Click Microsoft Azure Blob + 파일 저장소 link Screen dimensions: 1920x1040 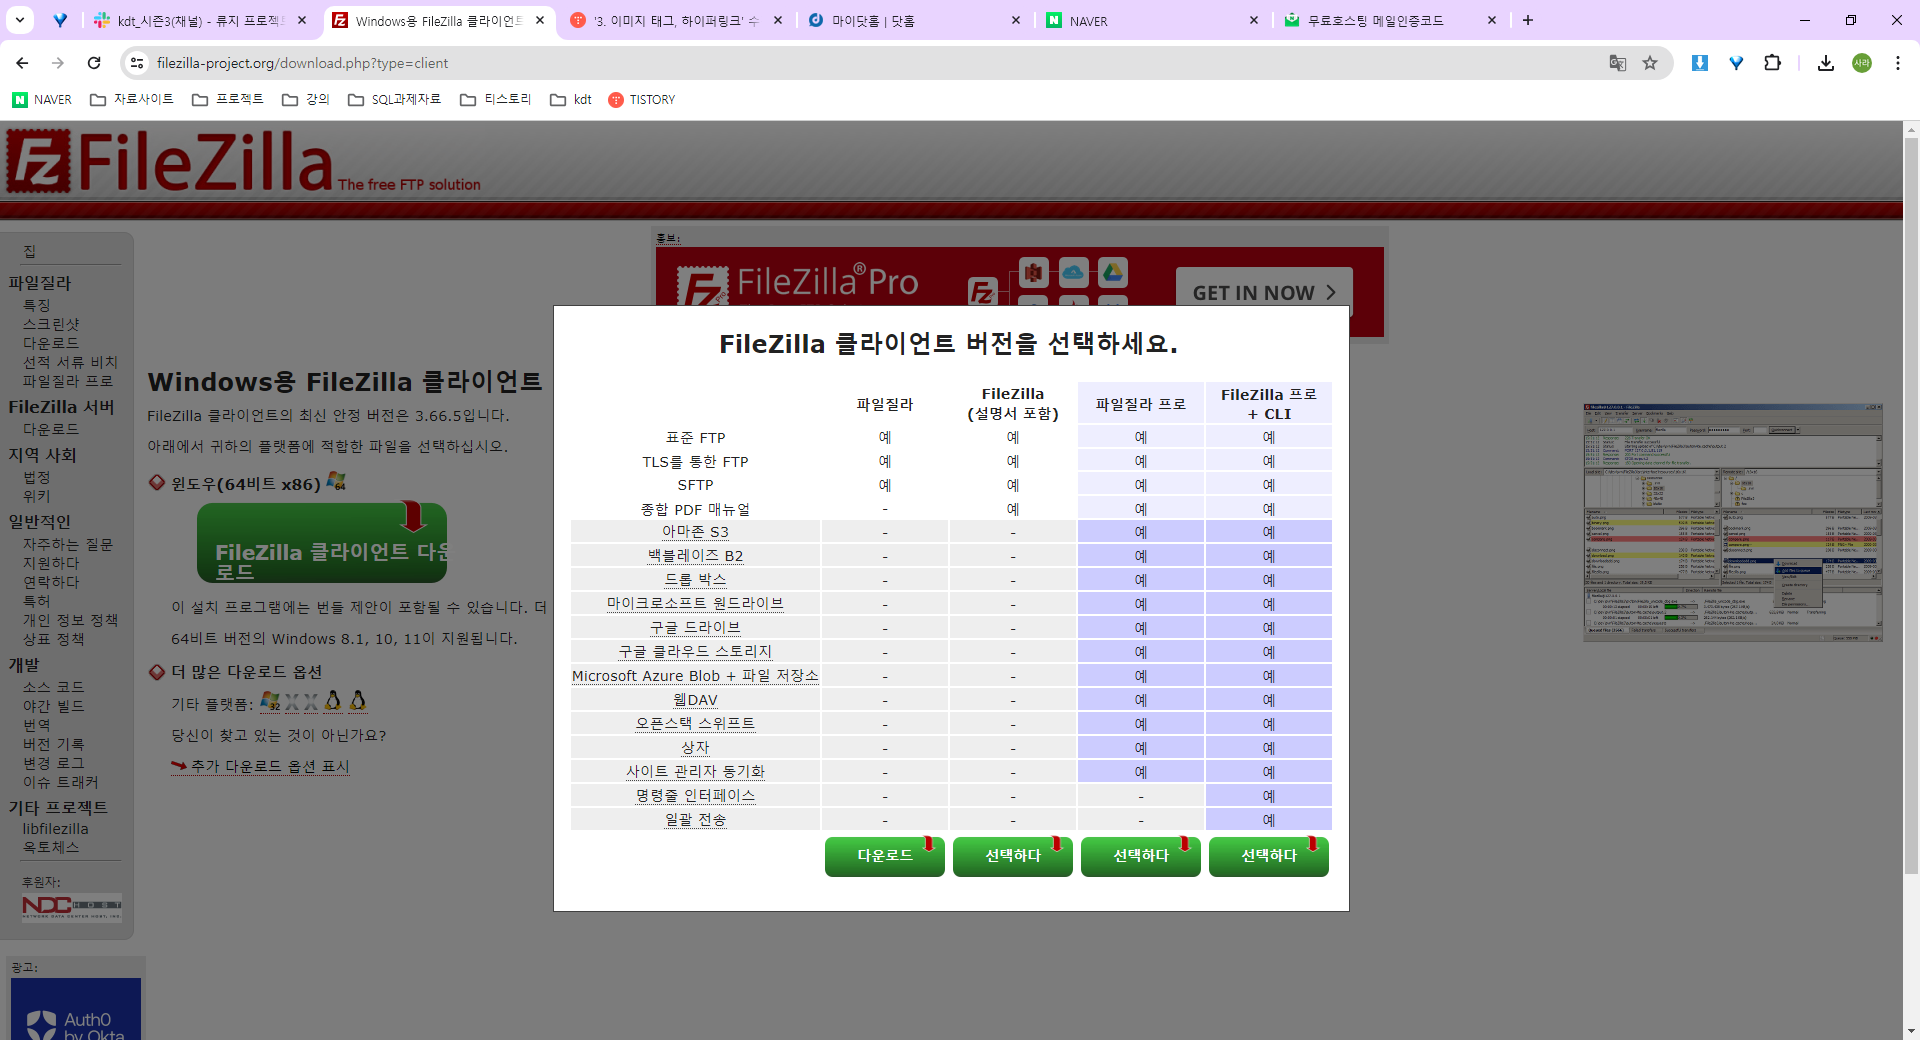(x=695, y=676)
